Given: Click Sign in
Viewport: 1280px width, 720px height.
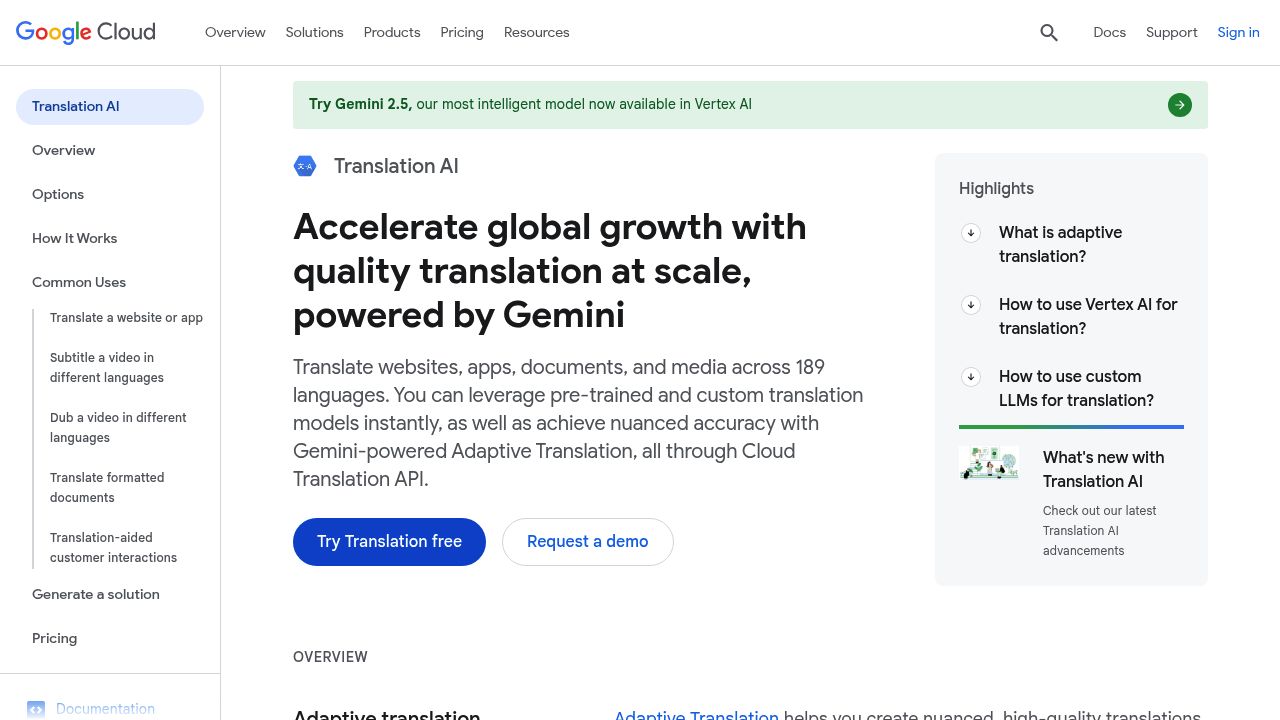Looking at the screenshot, I should 1238,32.
